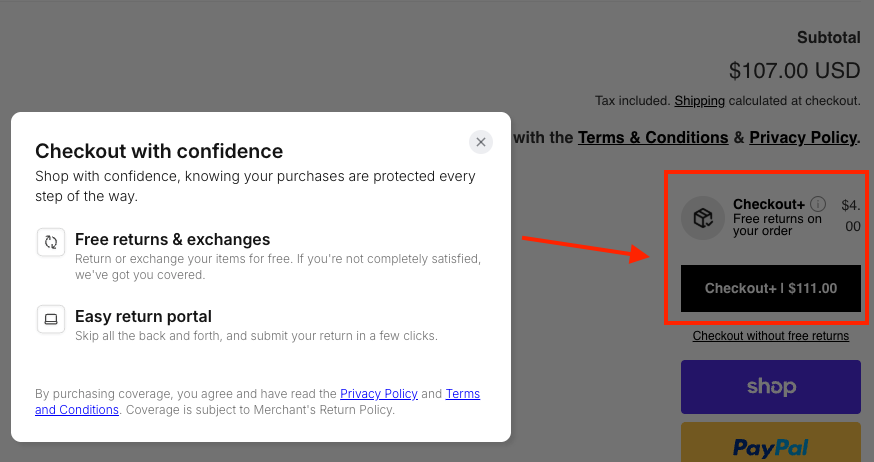The height and width of the screenshot is (462, 874).
Task: Click the Checkout+ package box icon
Action: tap(703, 218)
